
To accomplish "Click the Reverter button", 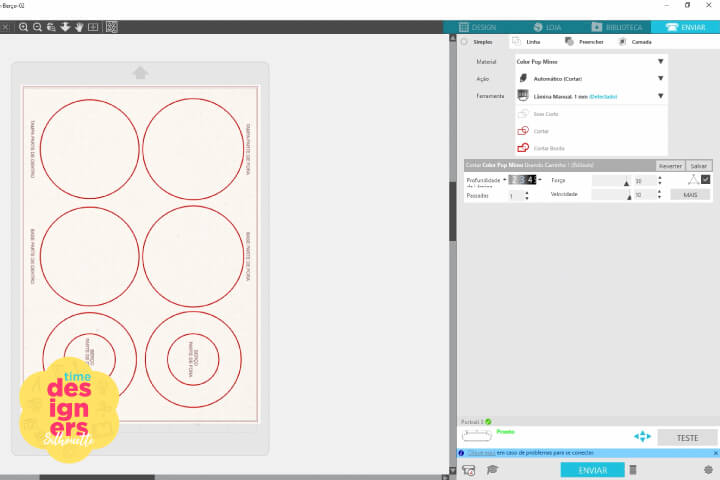I will click(670, 166).
